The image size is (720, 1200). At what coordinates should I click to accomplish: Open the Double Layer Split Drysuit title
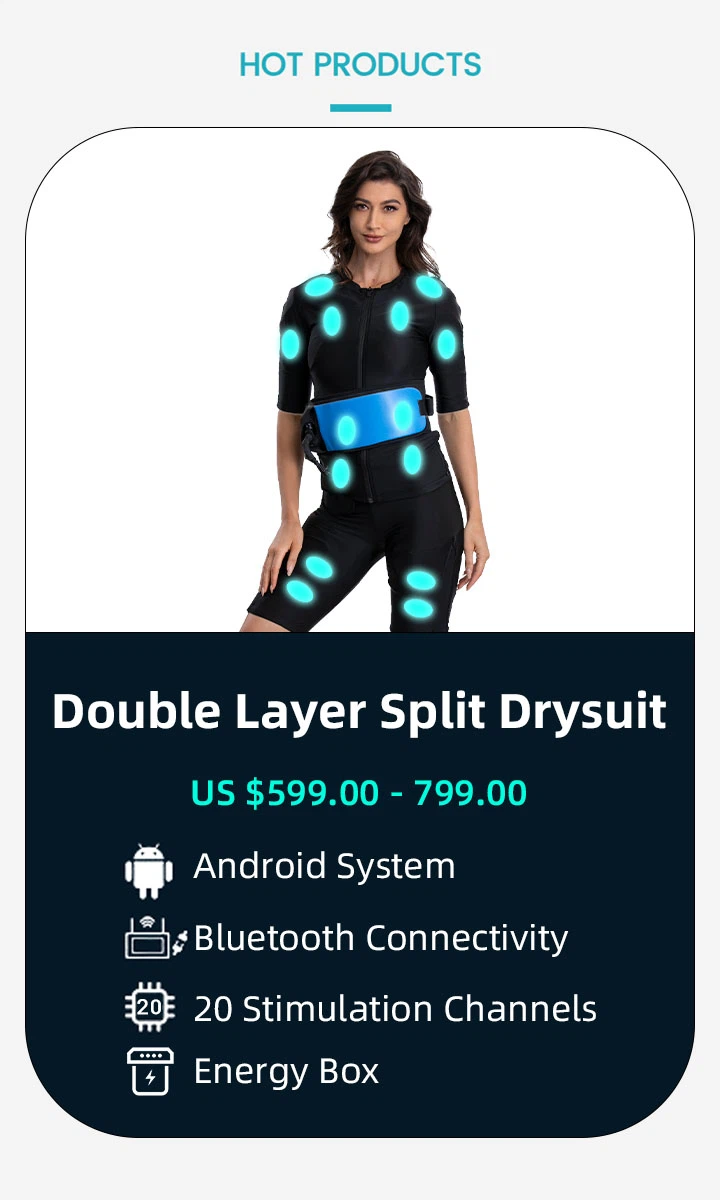359,711
